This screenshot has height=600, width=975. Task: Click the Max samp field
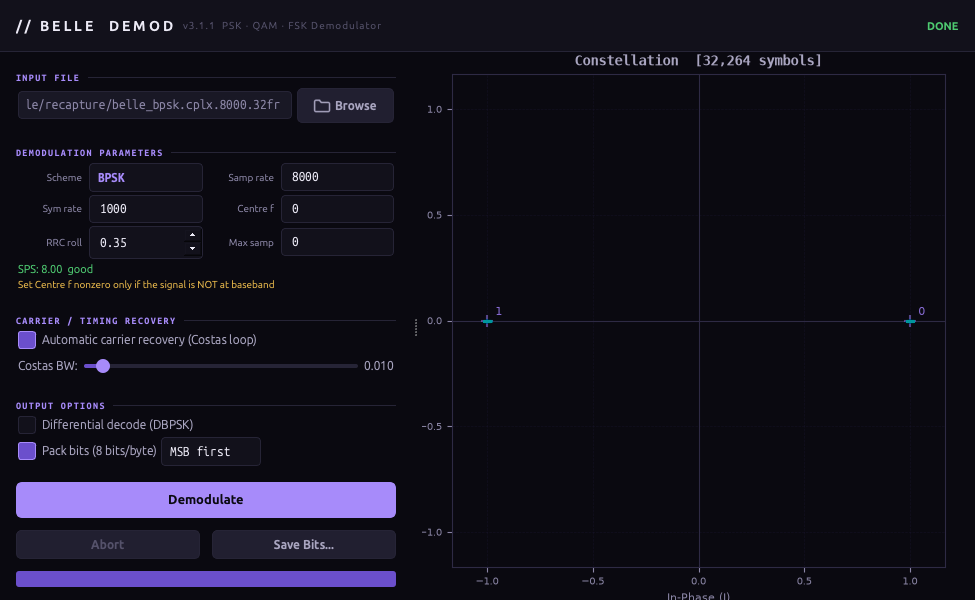tap(337, 242)
